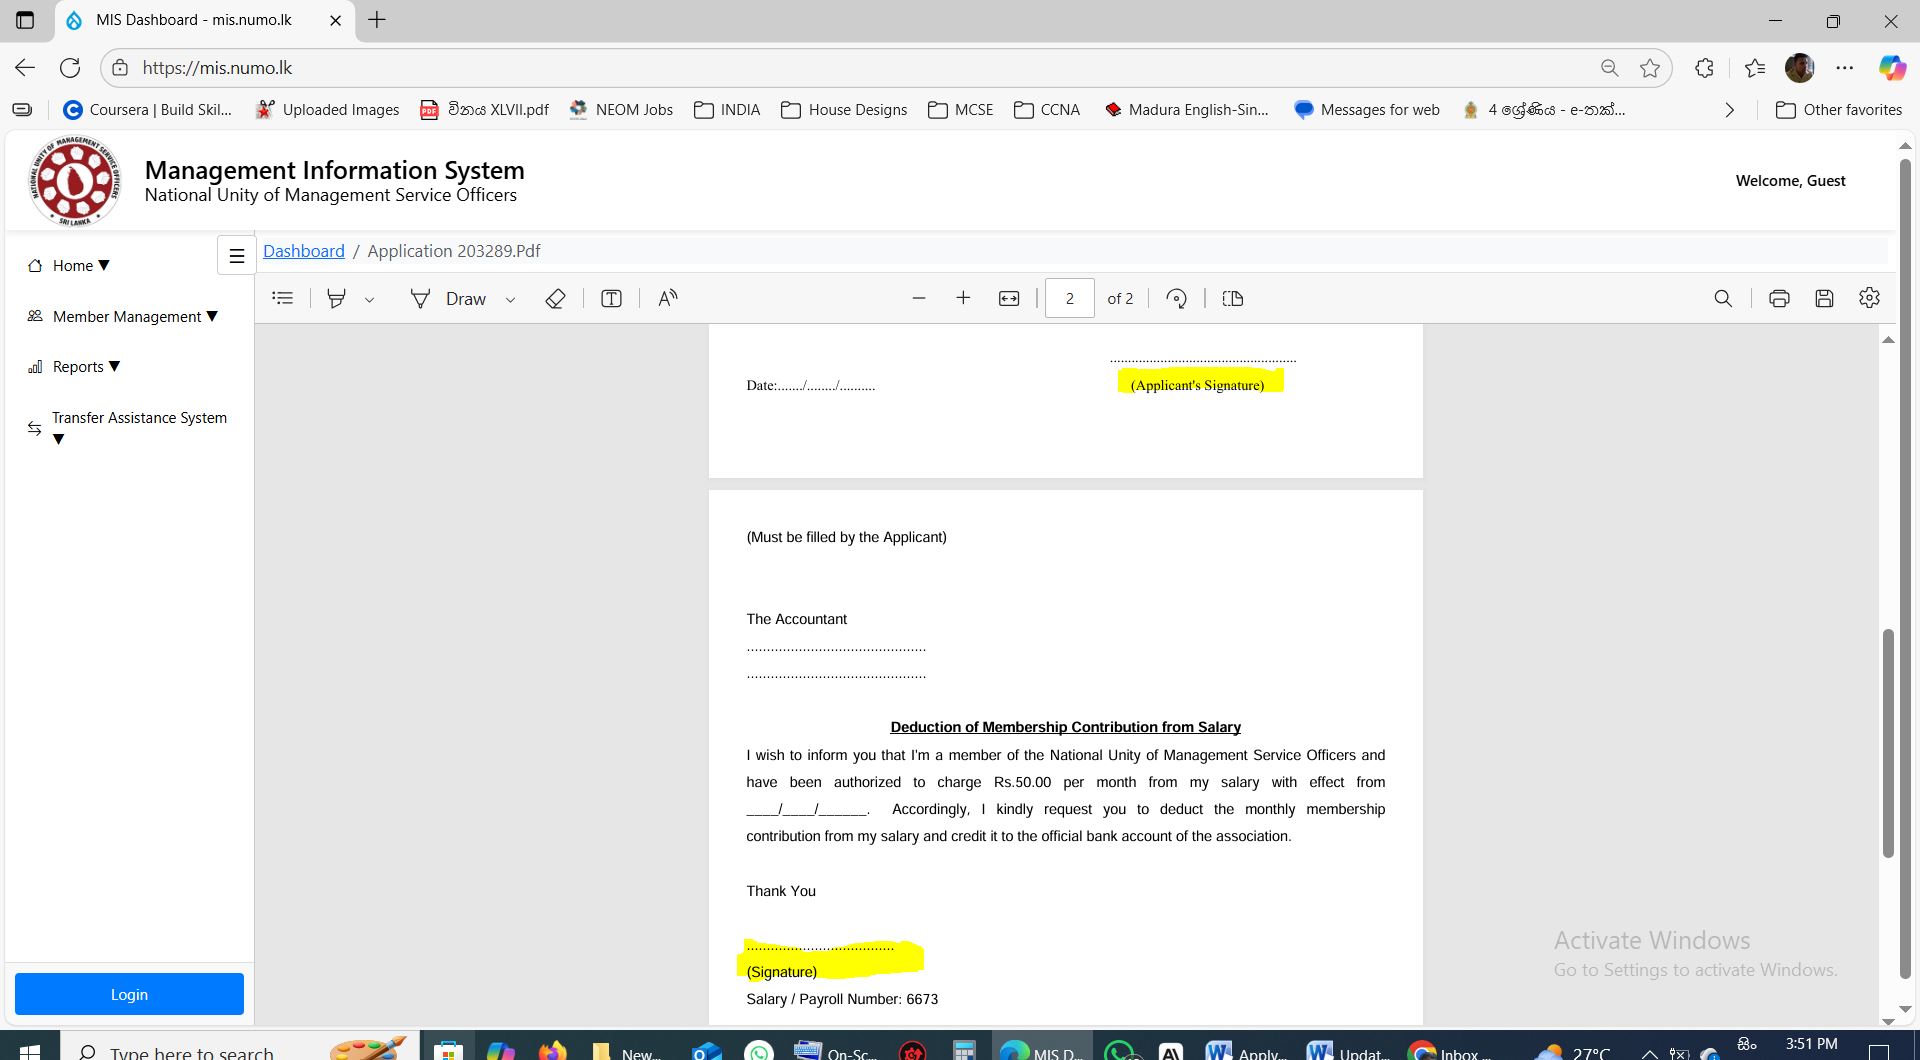Print the application PDF
This screenshot has height=1060, width=1920.
pyautogui.click(x=1779, y=298)
